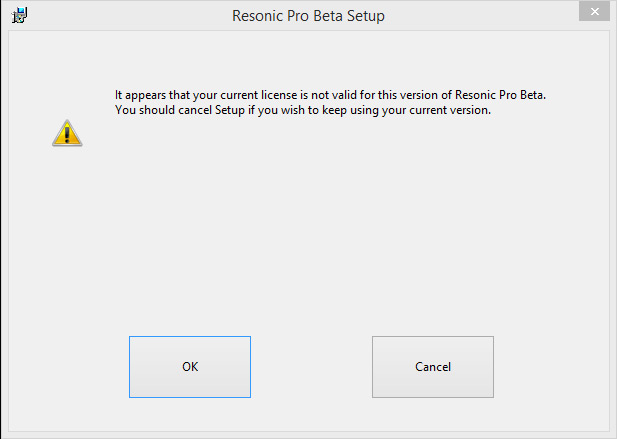Click the blank area below the OK button
The image size is (617, 439).
click(x=190, y=415)
